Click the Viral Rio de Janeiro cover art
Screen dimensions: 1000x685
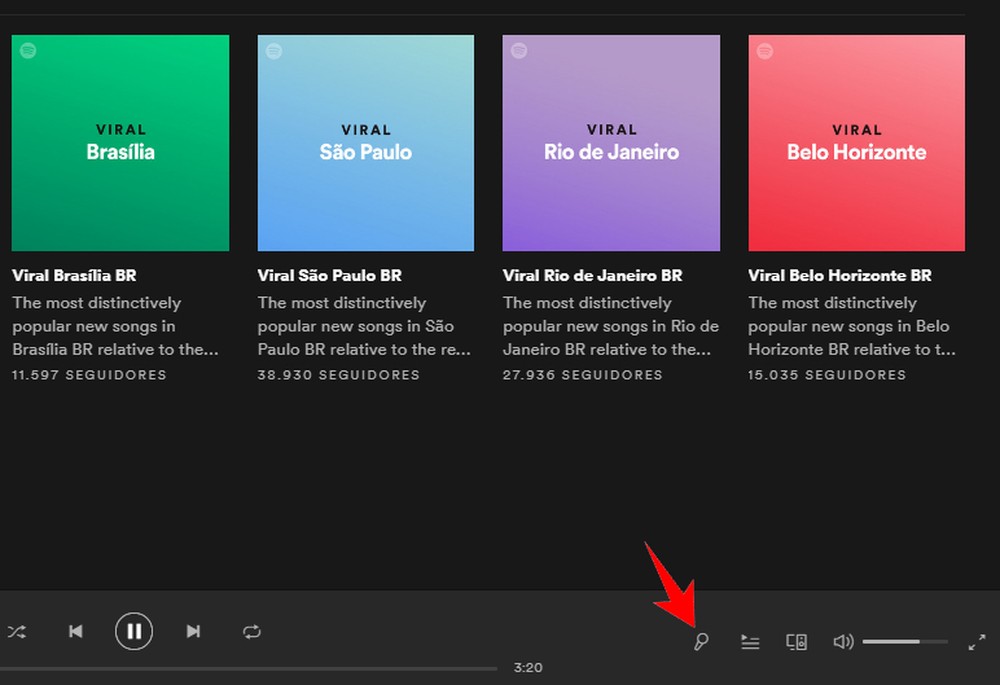pyautogui.click(x=610, y=142)
